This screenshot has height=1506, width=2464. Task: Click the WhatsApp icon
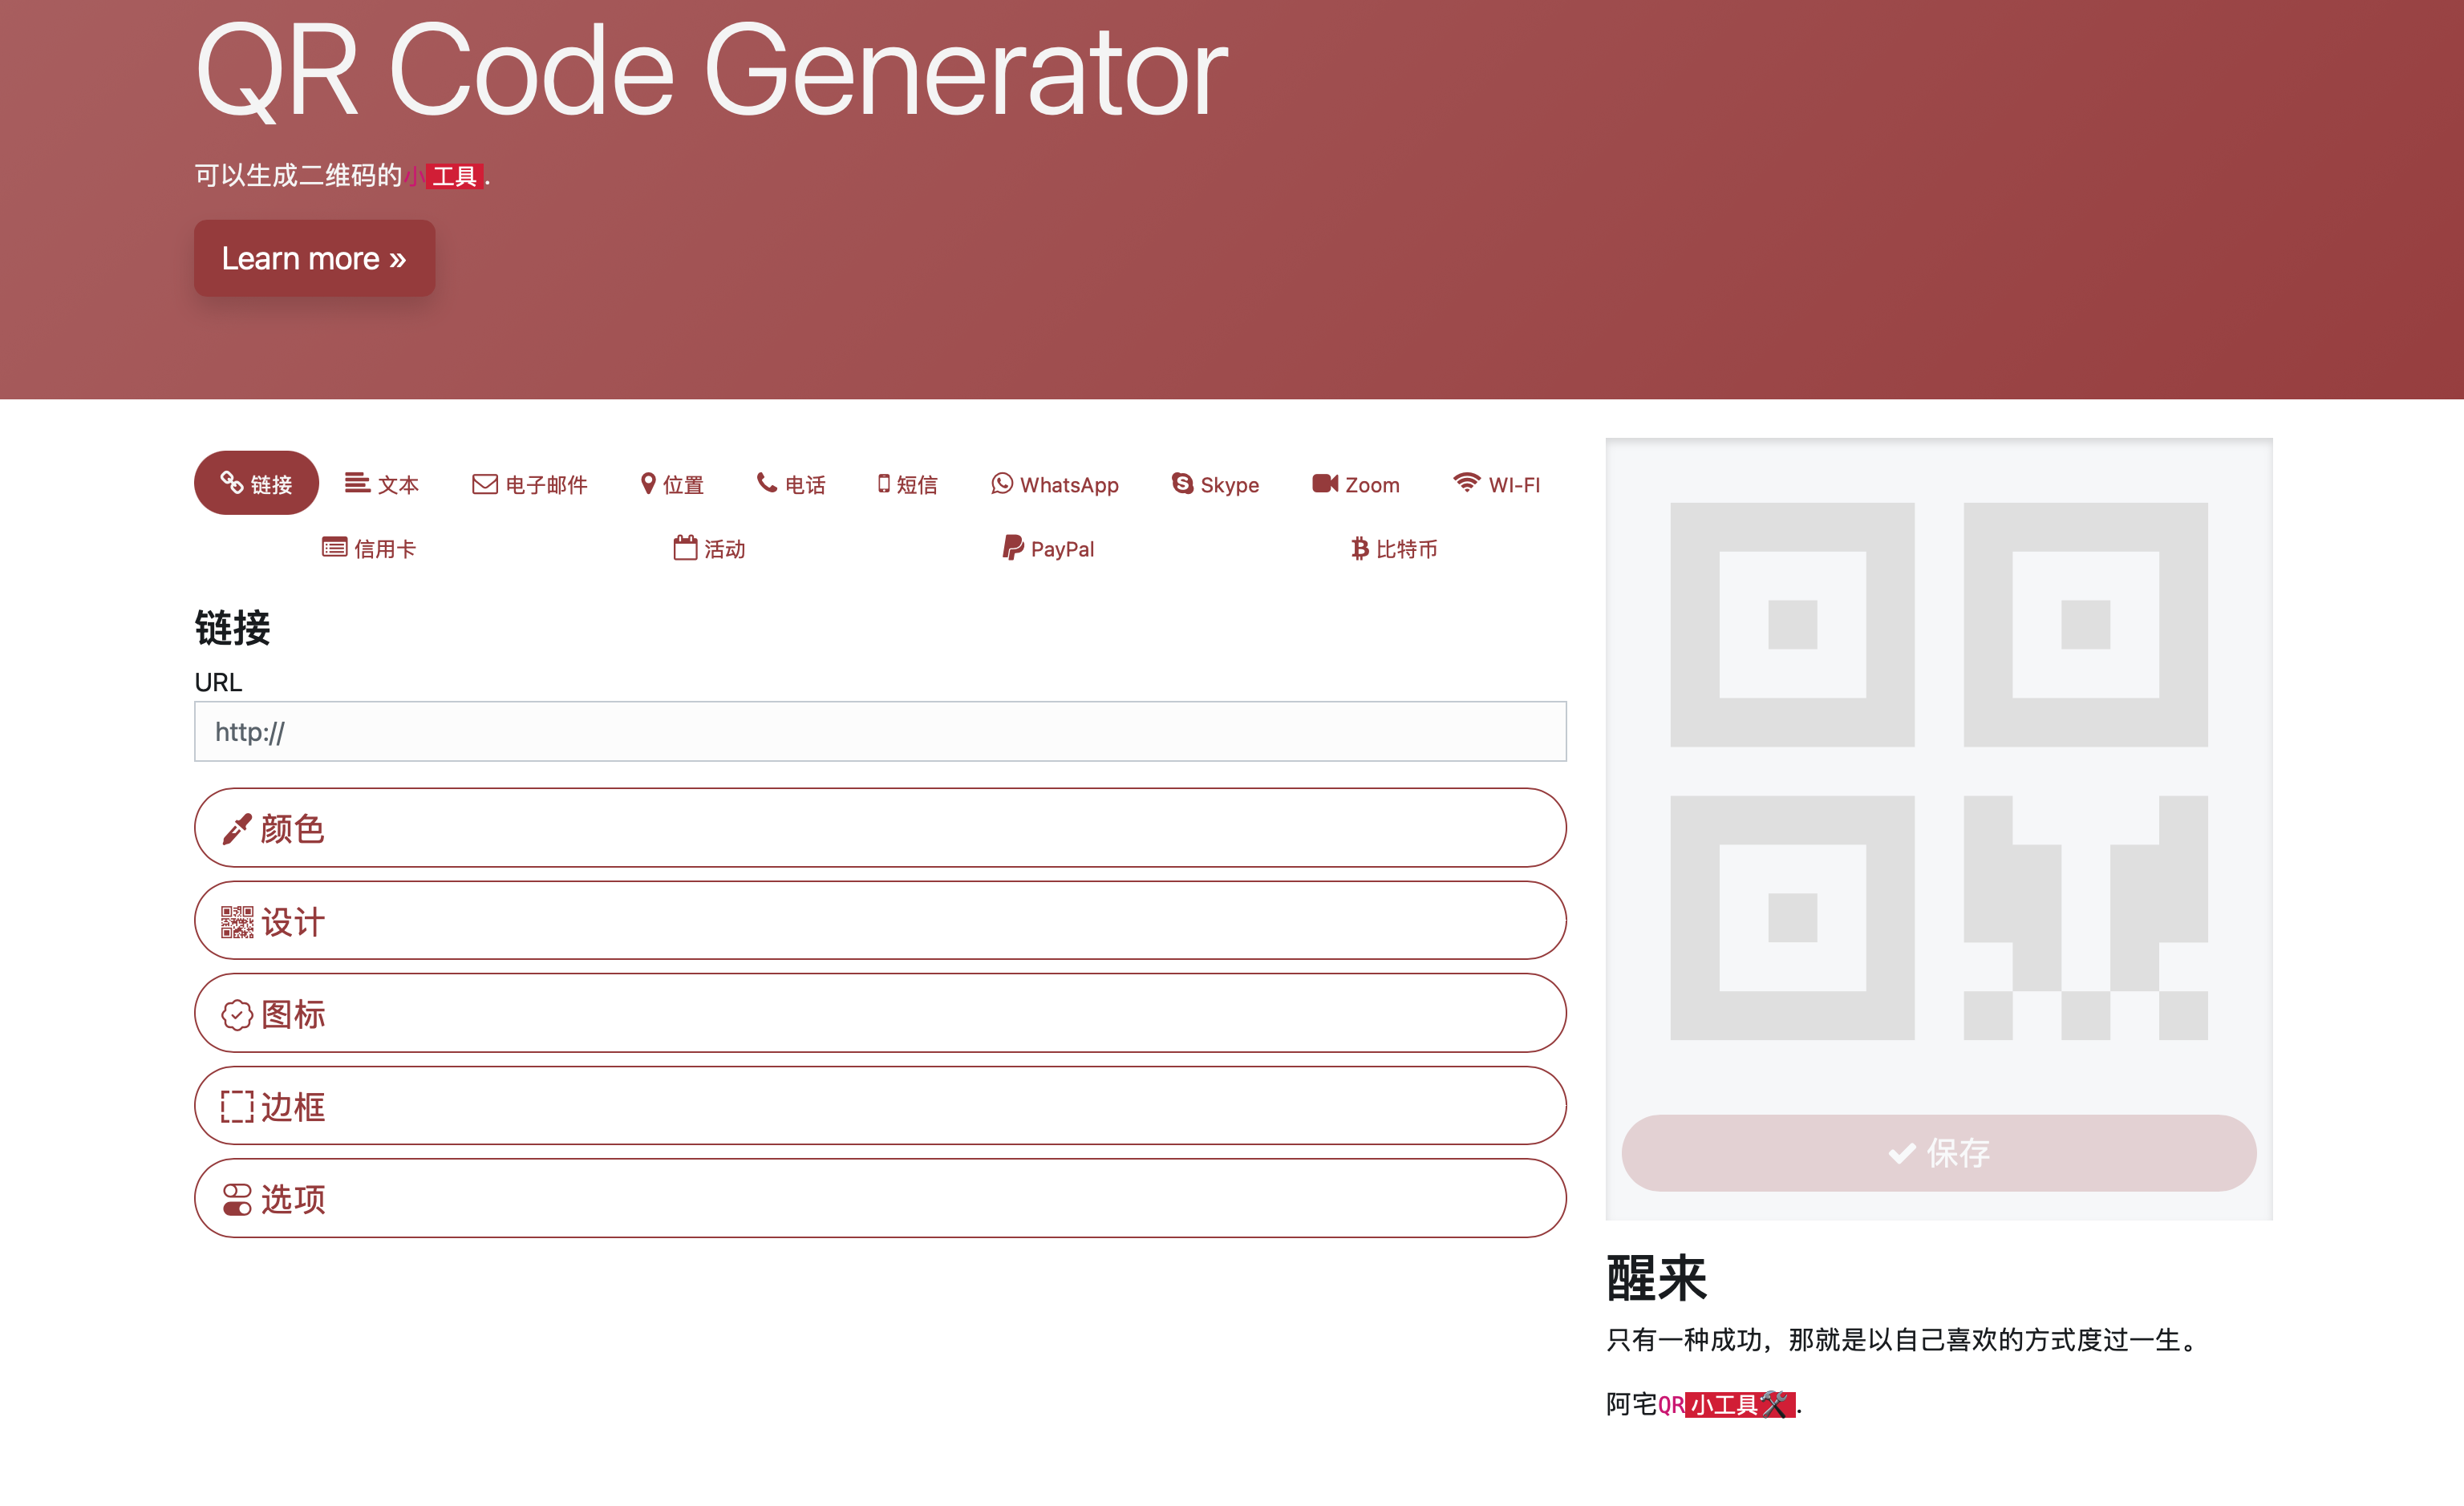(1002, 484)
